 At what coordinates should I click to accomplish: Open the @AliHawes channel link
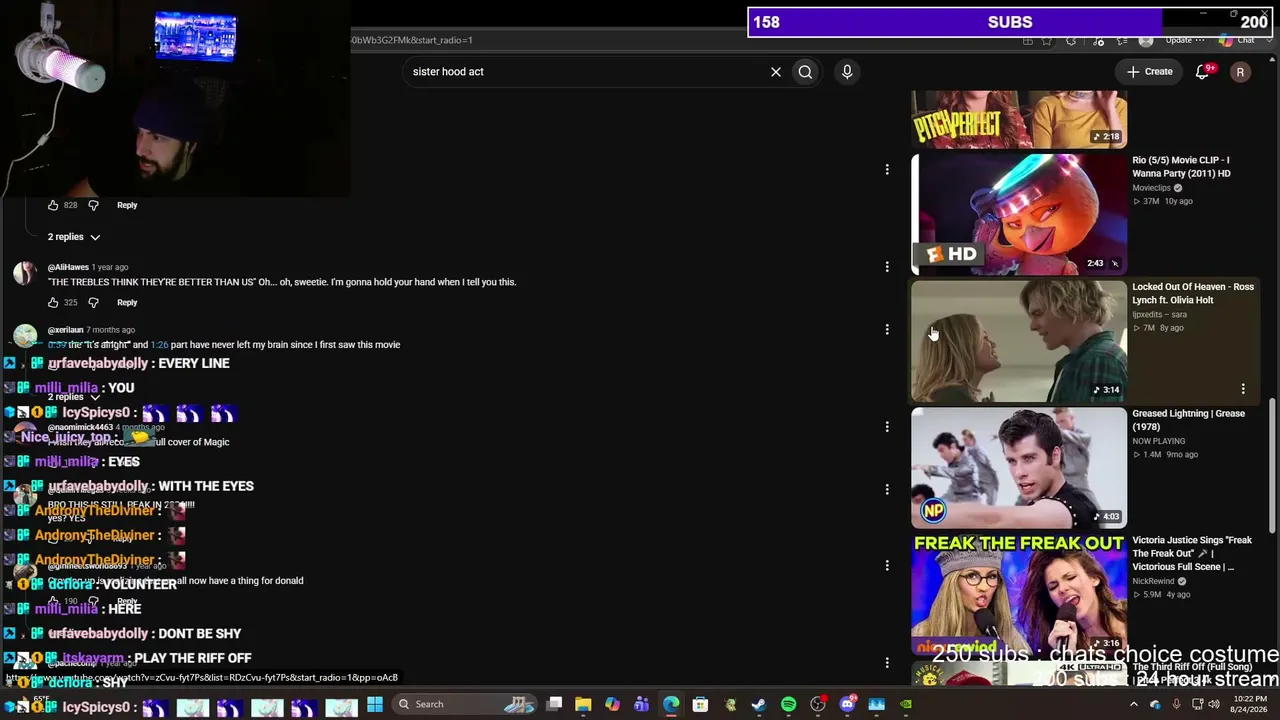tap(68, 267)
